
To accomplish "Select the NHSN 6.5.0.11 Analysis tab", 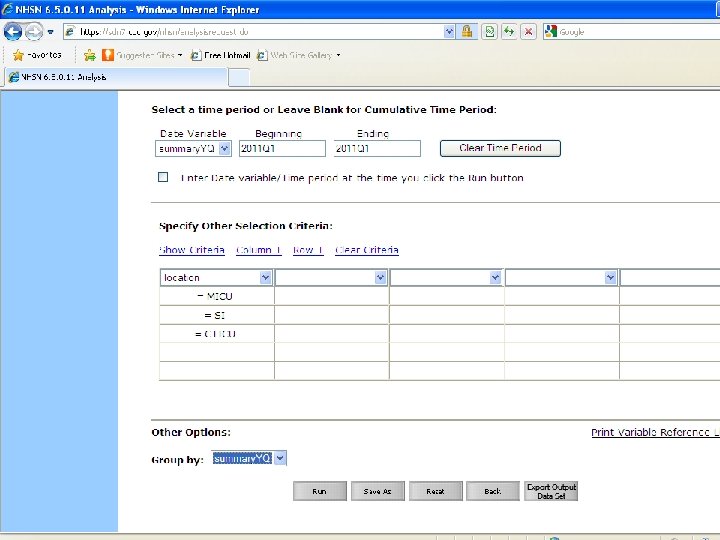I will [115, 77].
